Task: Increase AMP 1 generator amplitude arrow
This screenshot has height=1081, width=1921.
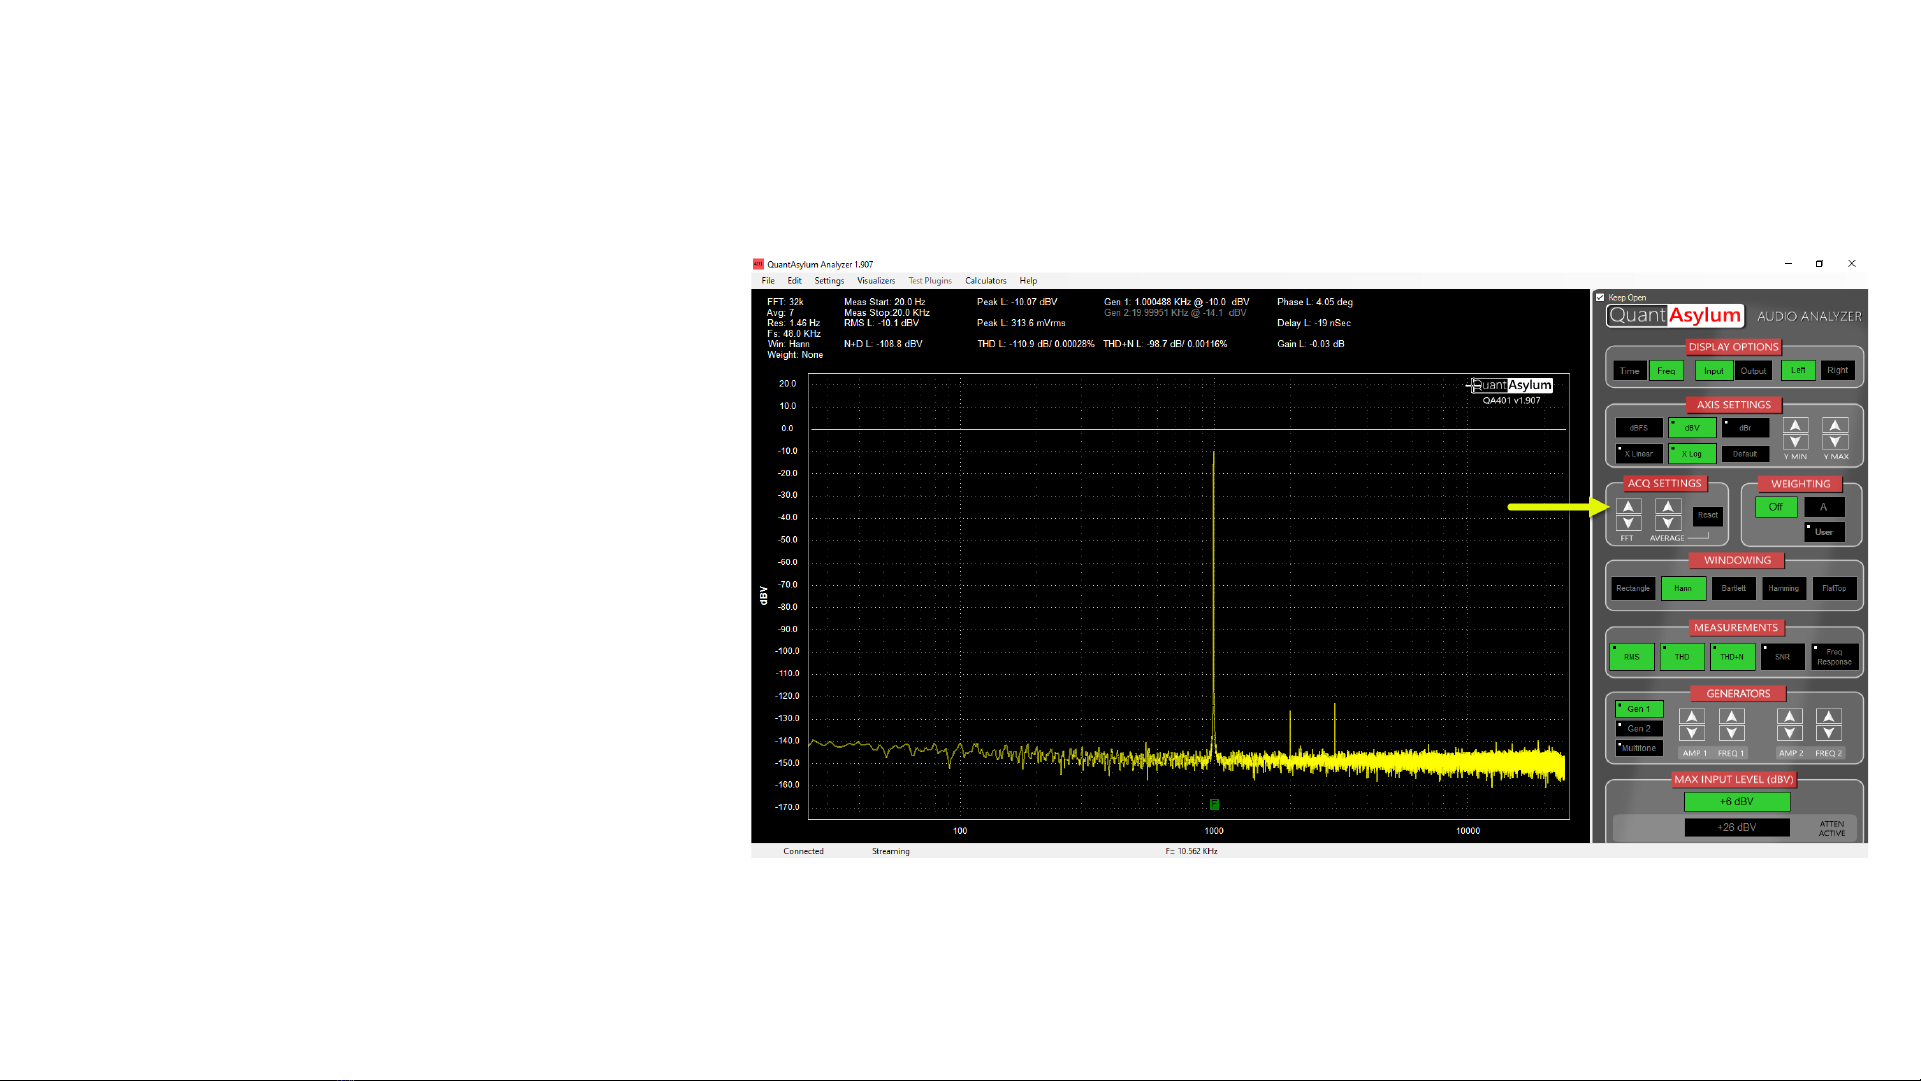Action: click(x=1692, y=716)
